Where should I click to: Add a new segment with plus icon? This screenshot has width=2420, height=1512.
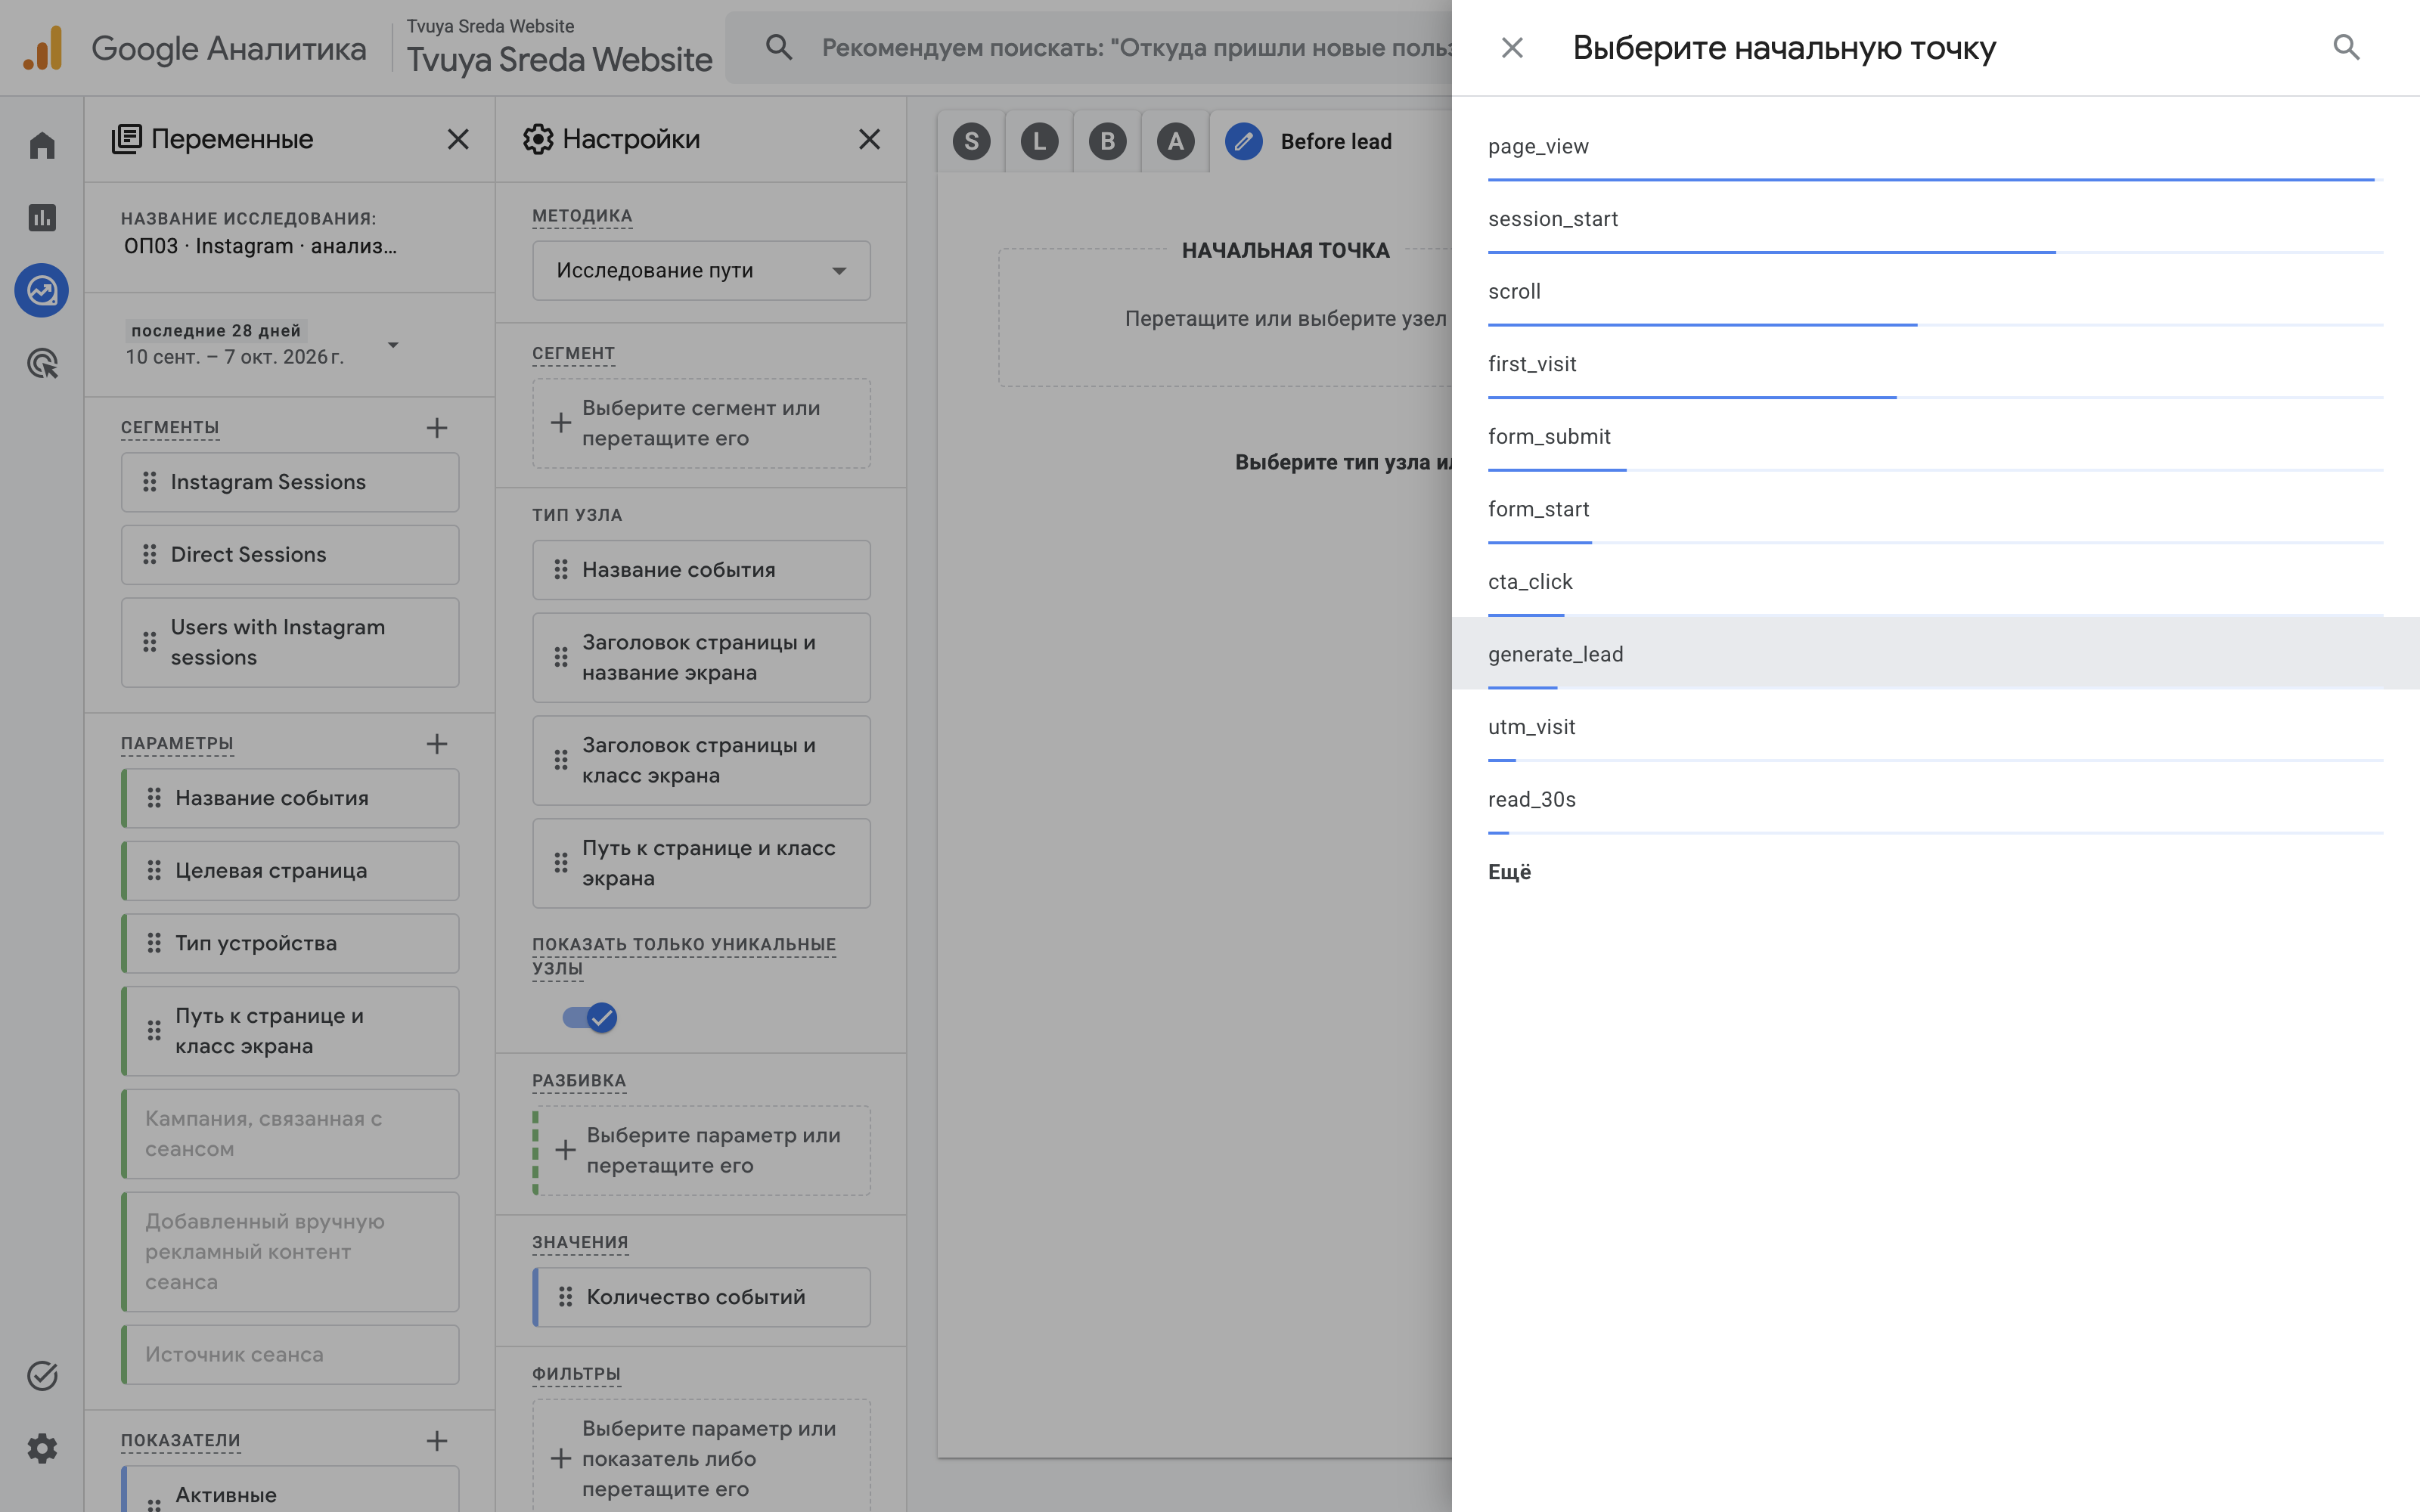tap(437, 428)
